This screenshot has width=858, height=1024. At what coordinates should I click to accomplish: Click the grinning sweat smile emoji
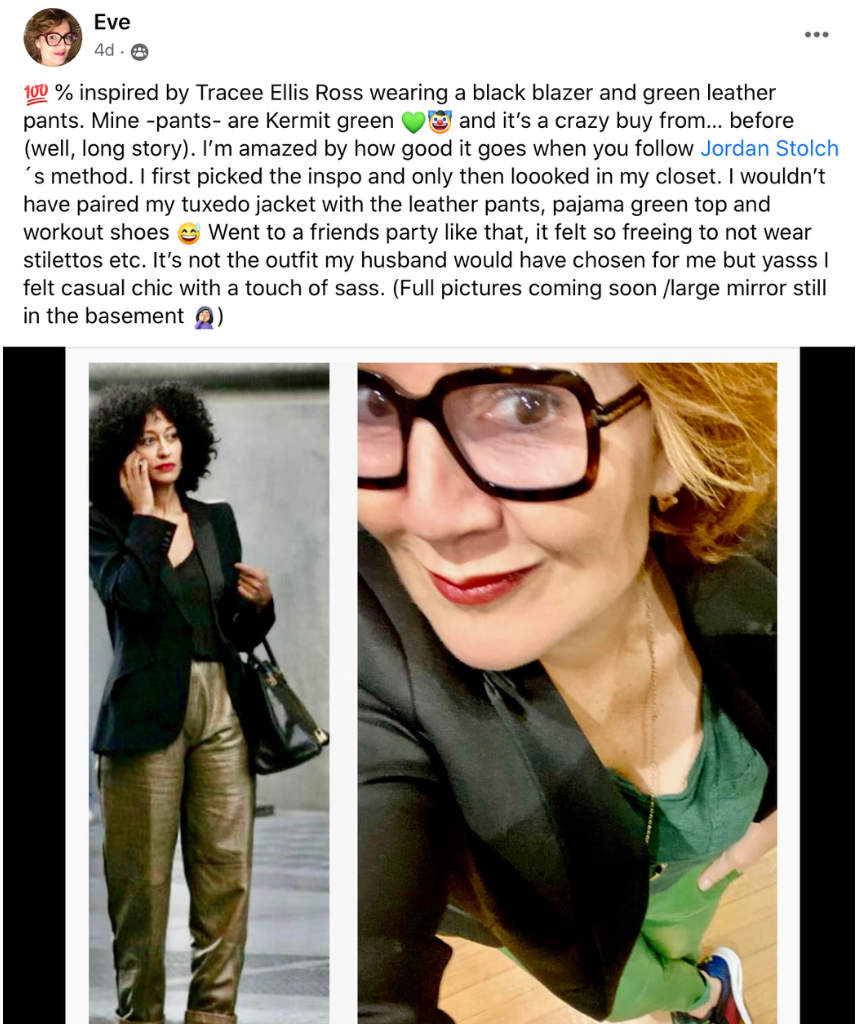[188, 233]
